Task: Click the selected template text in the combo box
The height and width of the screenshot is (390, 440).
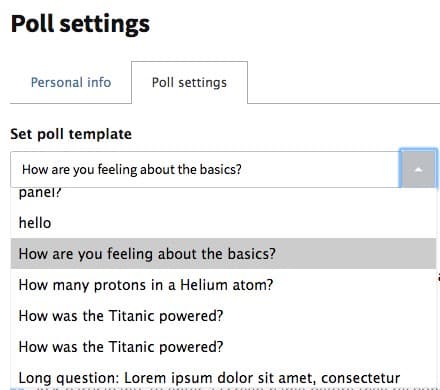Action: tap(132, 169)
